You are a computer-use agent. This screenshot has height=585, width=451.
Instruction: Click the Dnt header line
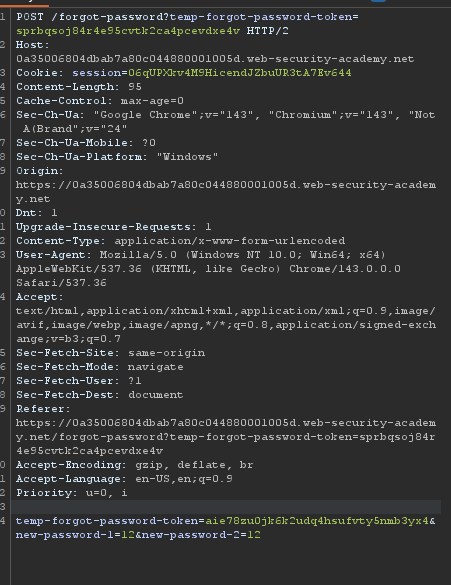tap(37, 213)
